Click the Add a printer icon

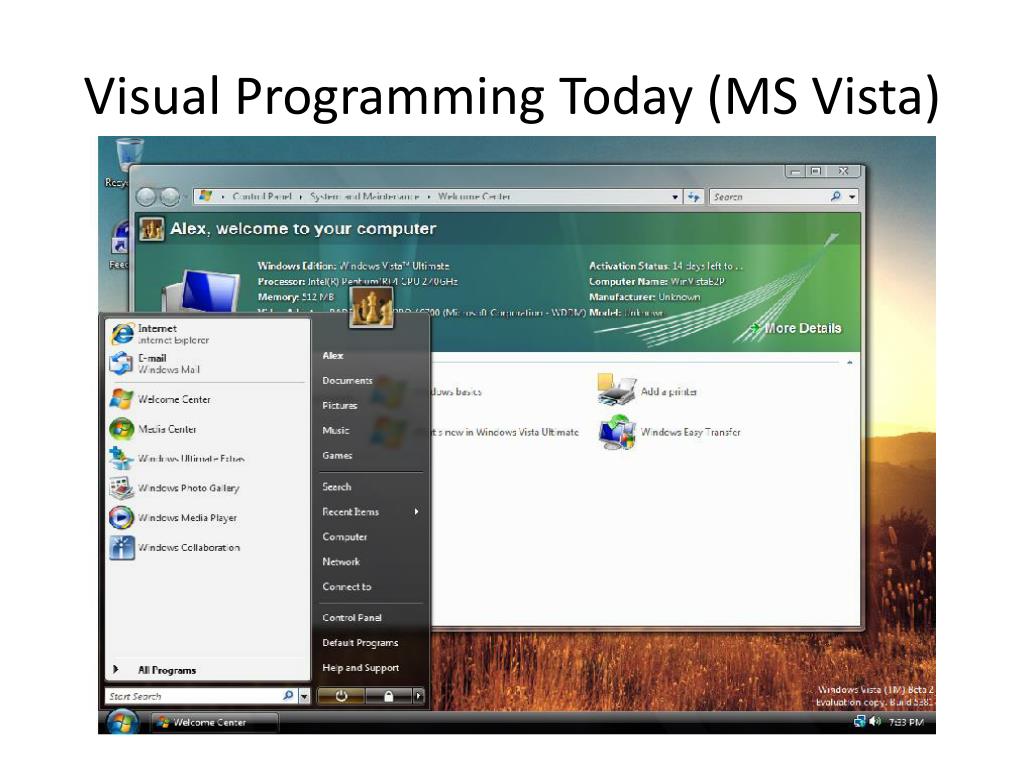pyautogui.click(x=616, y=390)
